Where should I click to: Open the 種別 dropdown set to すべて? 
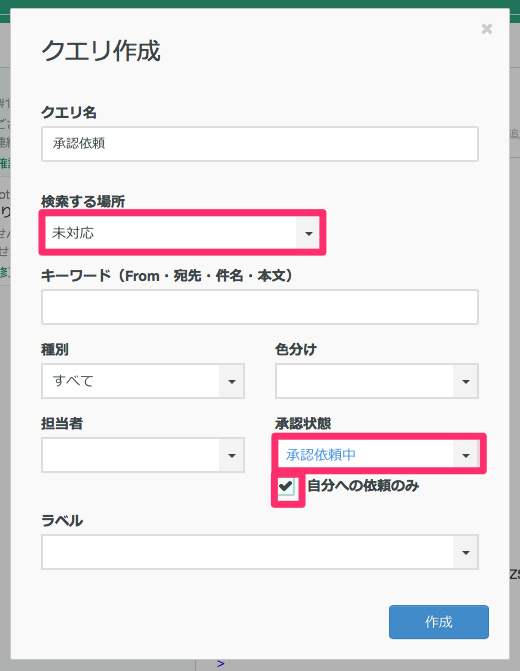[143, 381]
